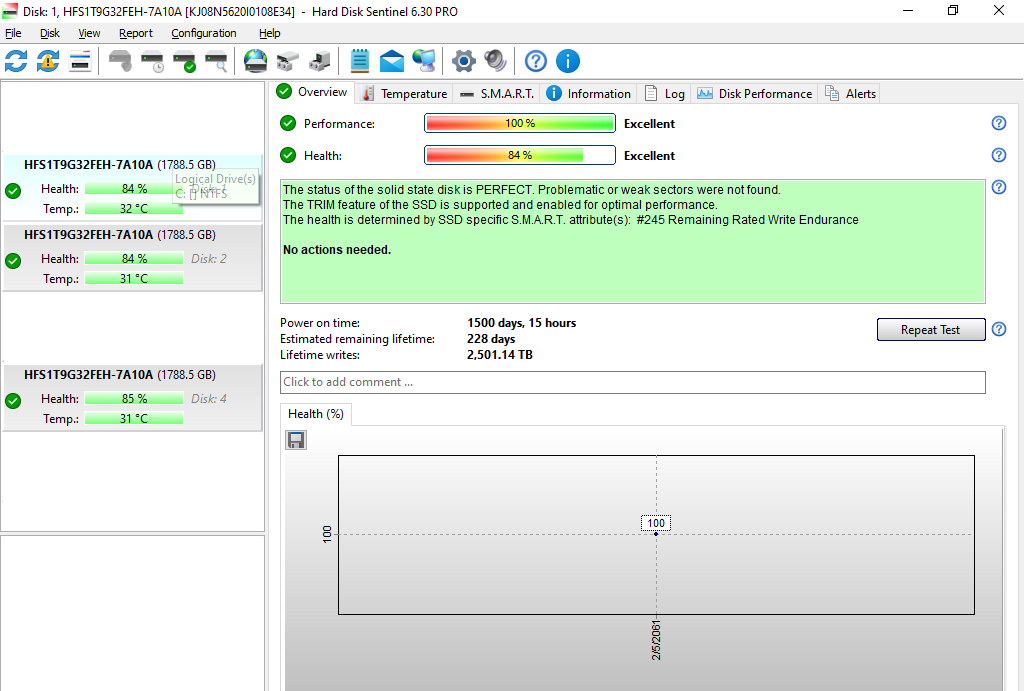The width and height of the screenshot is (1024, 691).
Task: Click the globe with disk toolbar icon
Action: tap(256, 61)
